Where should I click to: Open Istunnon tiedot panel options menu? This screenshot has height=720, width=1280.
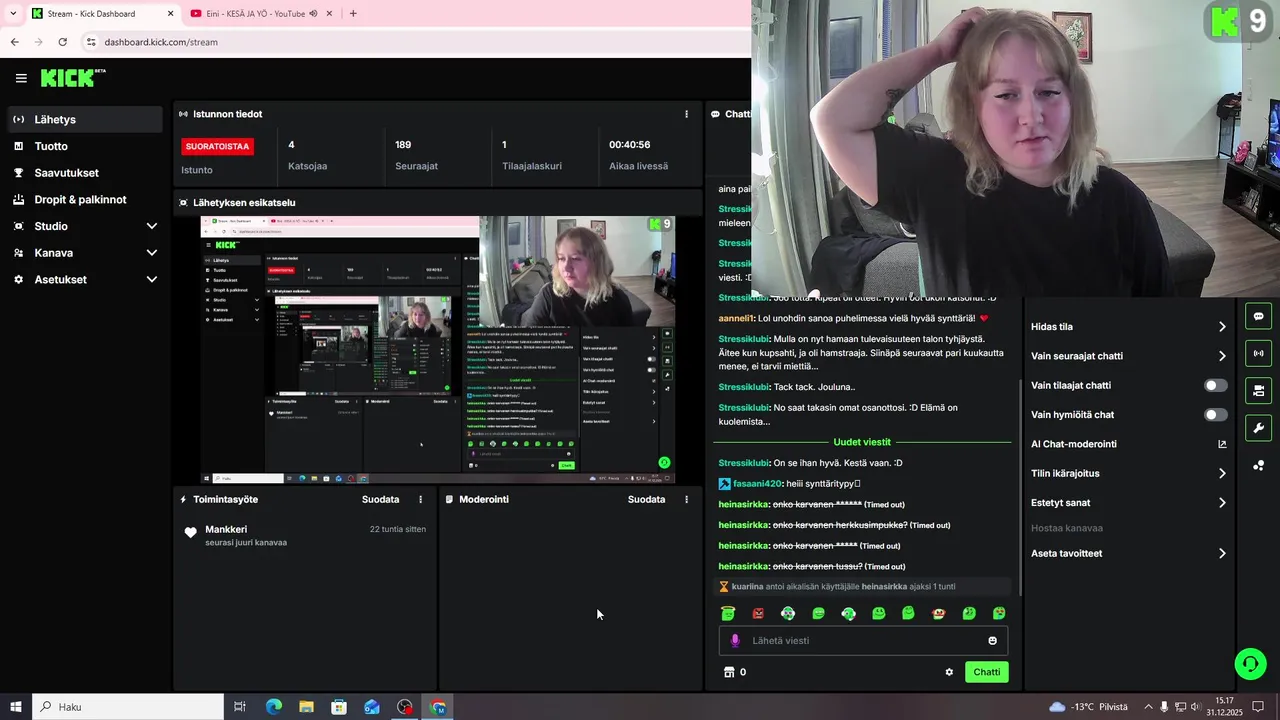click(686, 114)
